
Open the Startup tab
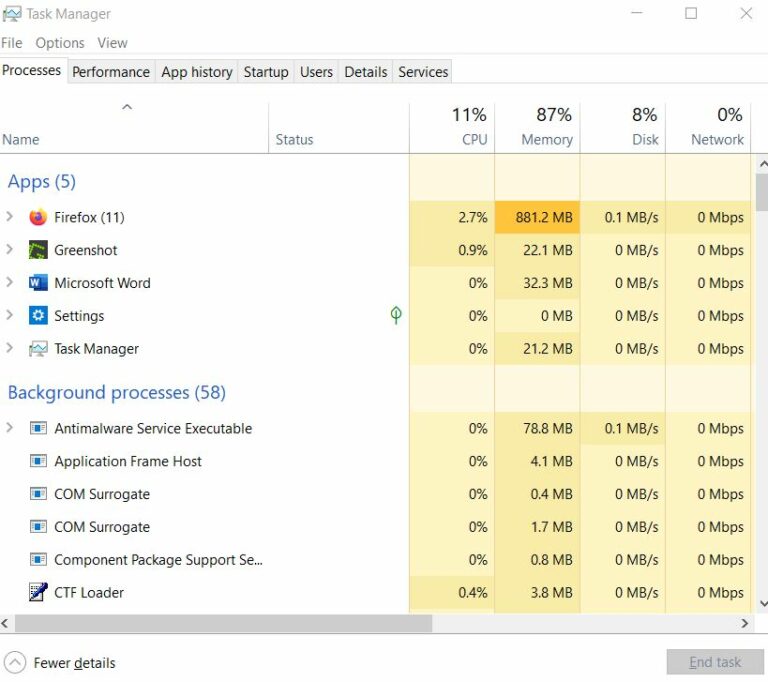coord(266,72)
